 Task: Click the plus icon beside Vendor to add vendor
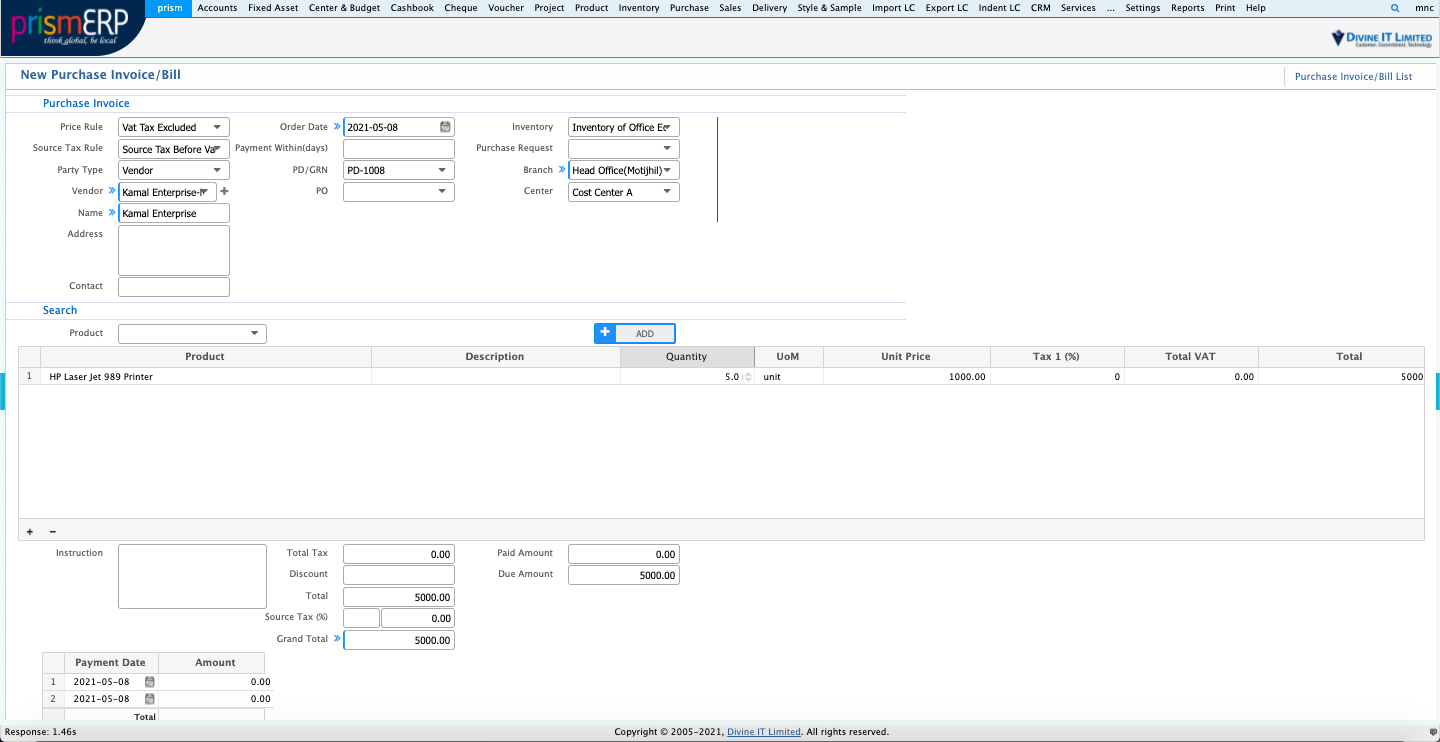[224, 191]
